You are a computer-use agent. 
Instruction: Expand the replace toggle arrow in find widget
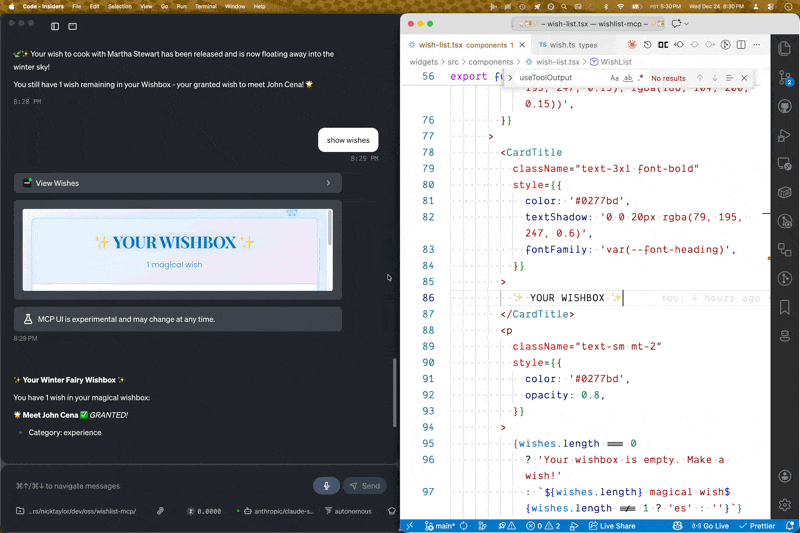510,78
